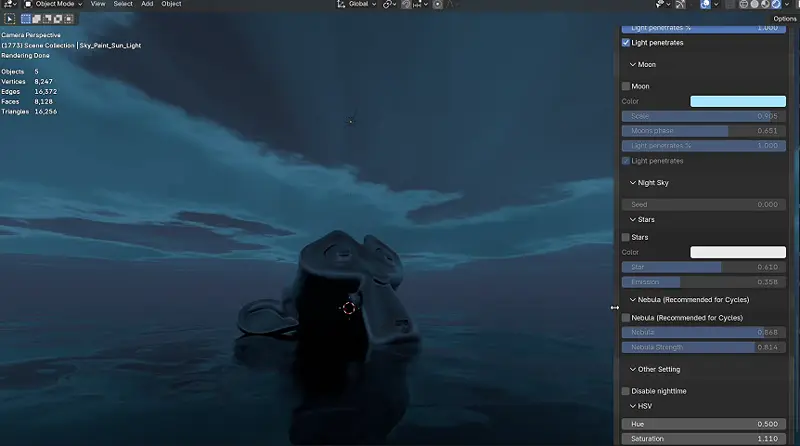Open the Select menu
The height and width of the screenshot is (446, 800).
coord(123,4)
